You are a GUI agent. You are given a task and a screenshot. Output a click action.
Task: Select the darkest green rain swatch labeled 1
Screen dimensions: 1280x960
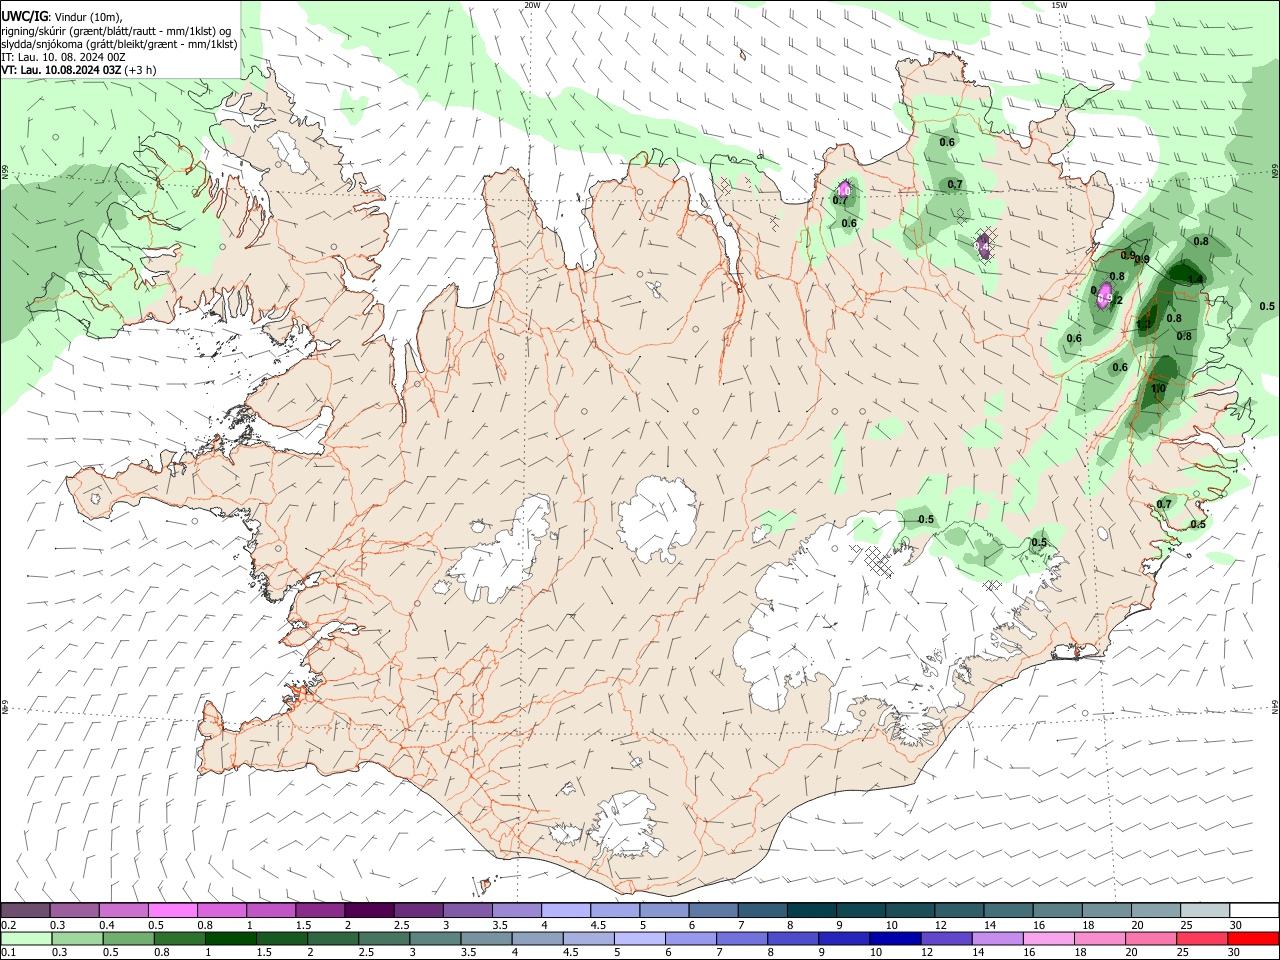232,938
